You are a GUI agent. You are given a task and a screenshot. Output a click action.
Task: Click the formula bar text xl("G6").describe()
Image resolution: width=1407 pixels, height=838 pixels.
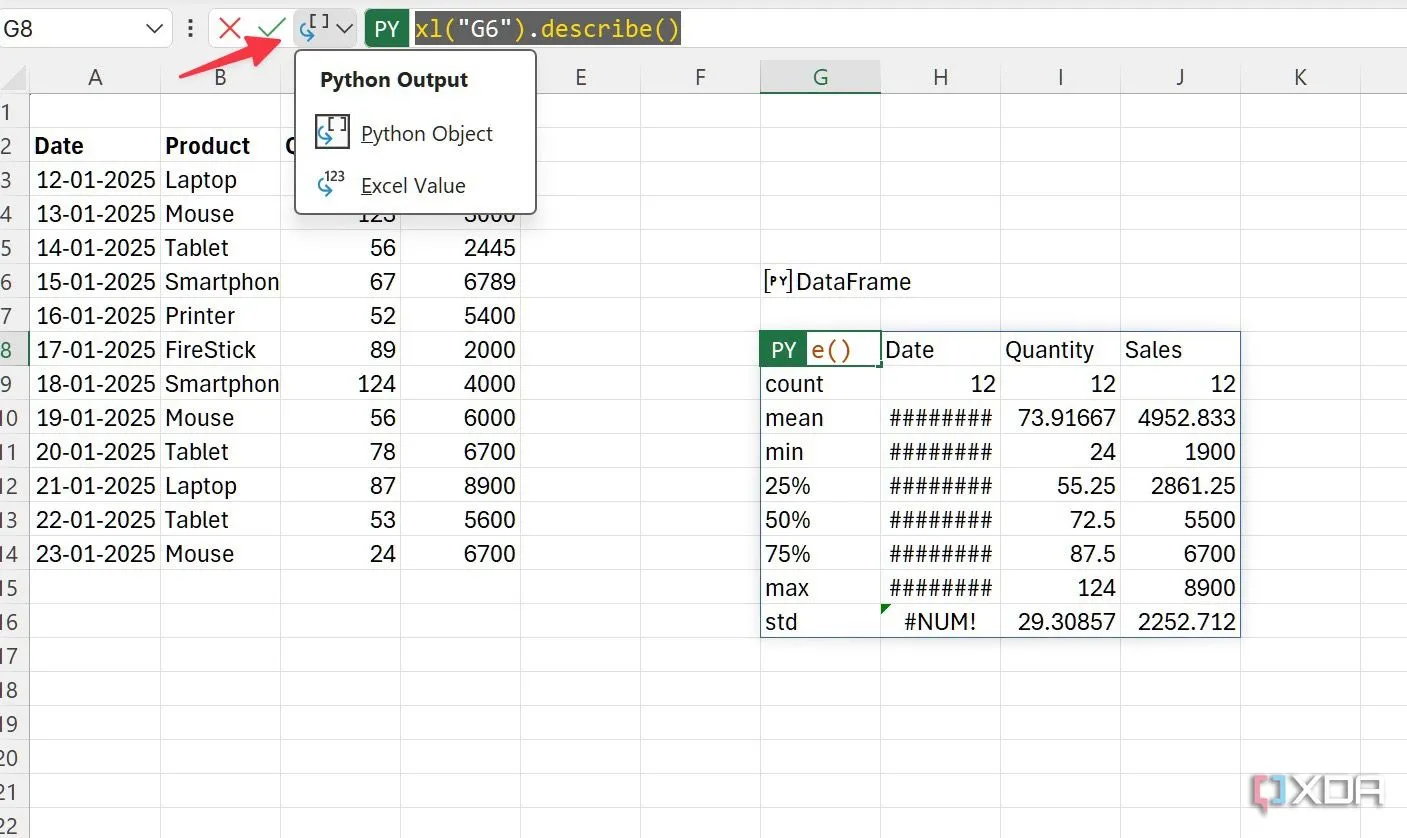548,29
